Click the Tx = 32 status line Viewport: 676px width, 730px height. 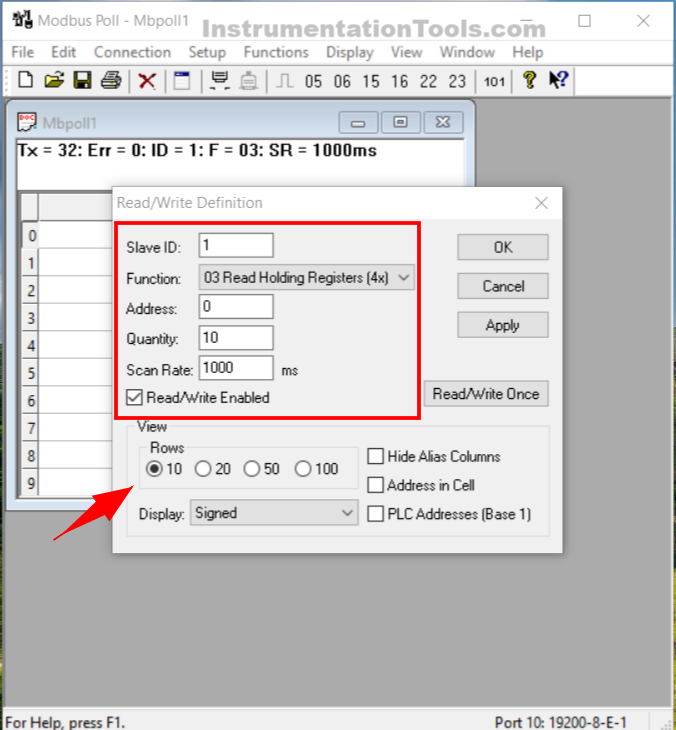pyautogui.click(x=196, y=150)
